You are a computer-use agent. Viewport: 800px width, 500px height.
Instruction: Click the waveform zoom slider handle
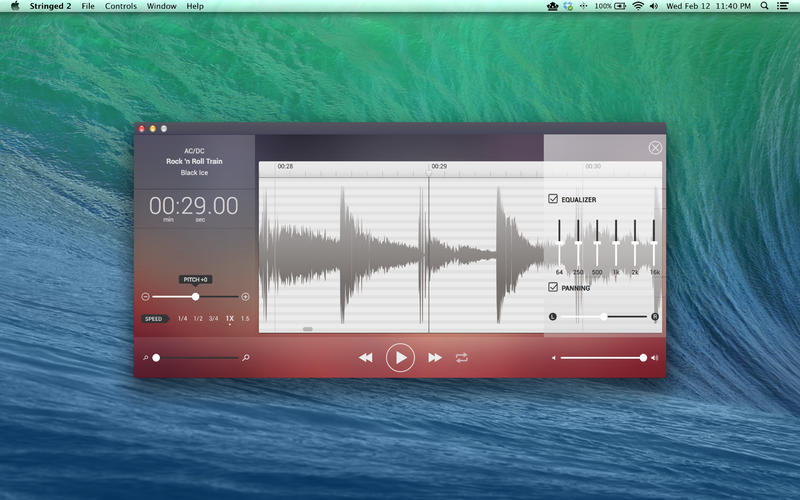click(x=156, y=358)
